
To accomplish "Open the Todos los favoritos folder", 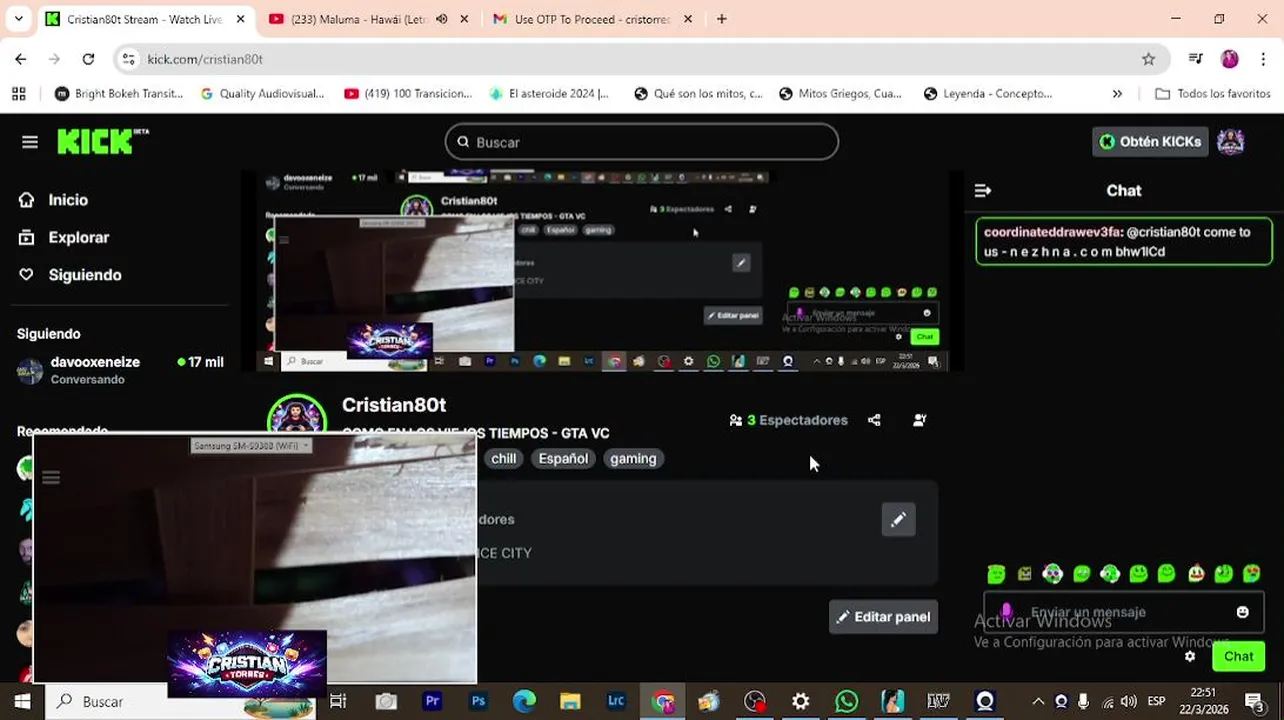I will tap(1212, 93).
